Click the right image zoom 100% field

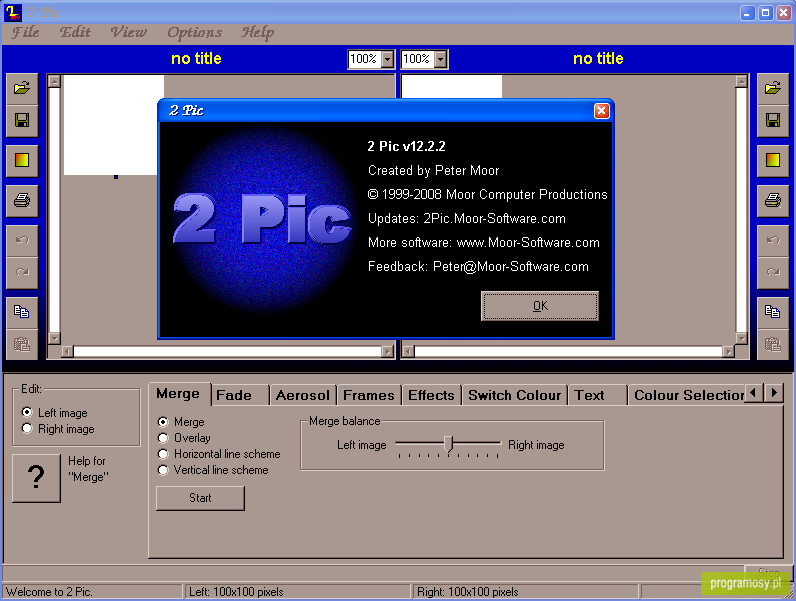point(417,59)
